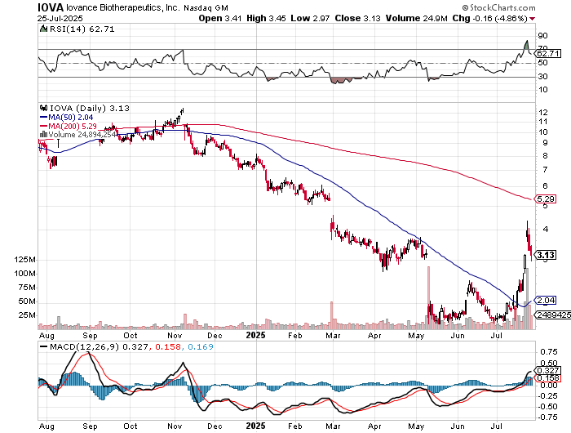
Task: Click the RSI indicator legend icon
Action: point(43,29)
